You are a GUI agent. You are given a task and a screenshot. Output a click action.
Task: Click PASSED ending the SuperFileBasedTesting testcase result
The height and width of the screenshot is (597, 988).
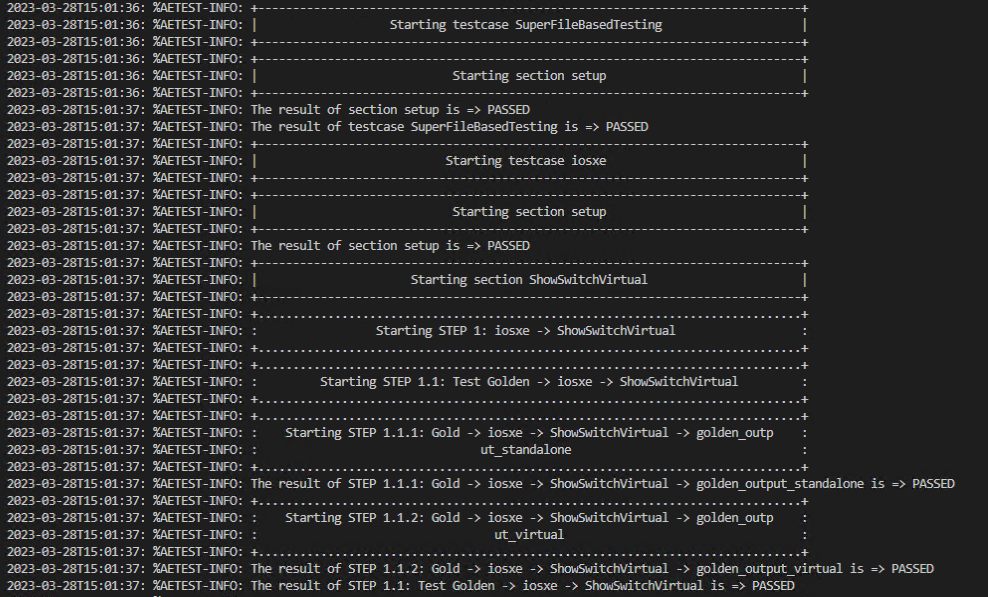tap(627, 127)
